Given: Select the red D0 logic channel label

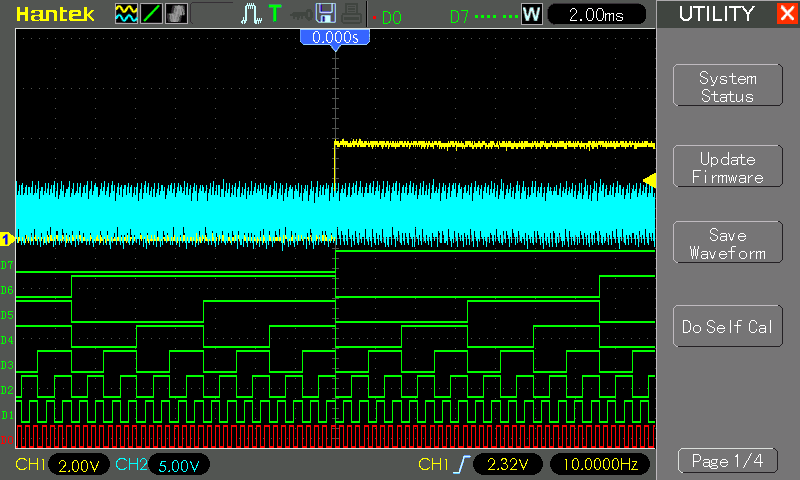Looking at the screenshot, I should click(7, 440).
